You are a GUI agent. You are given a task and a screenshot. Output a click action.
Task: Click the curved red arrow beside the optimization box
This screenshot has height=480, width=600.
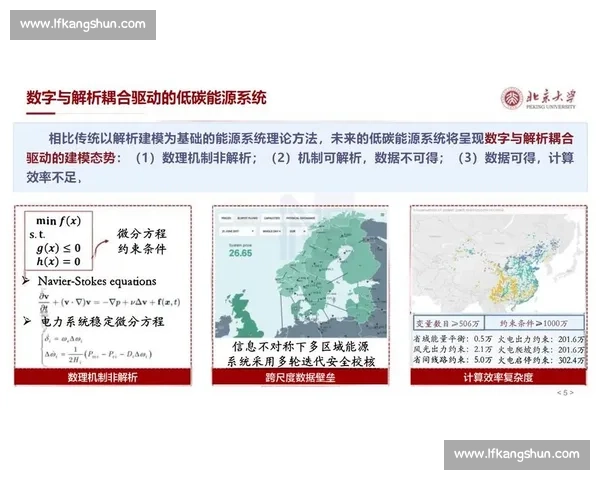pyautogui.click(x=101, y=249)
